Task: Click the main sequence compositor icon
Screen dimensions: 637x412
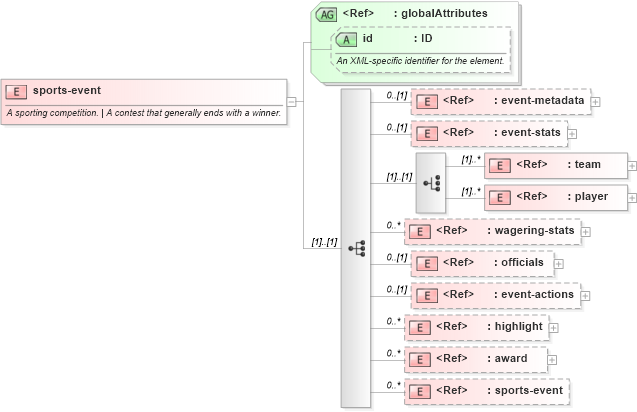Action: [x=357, y=248]
